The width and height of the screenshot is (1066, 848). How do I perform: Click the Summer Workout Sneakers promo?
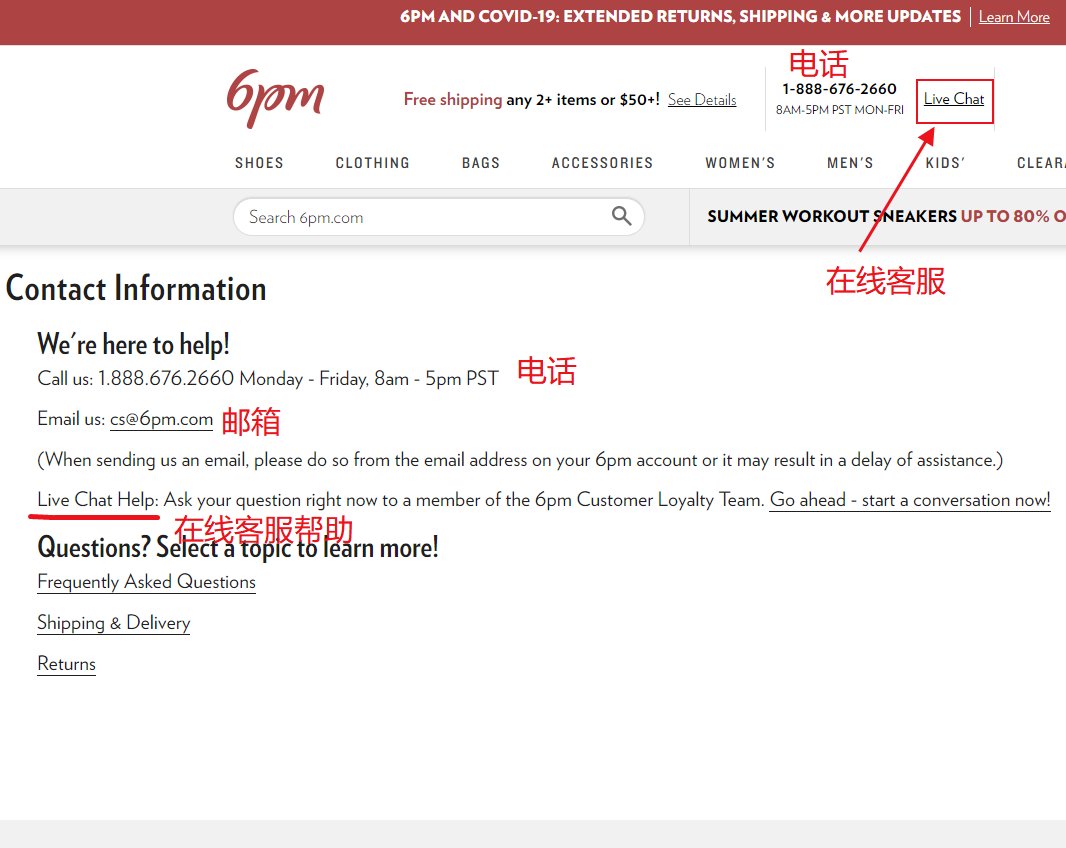pos(887,216)
